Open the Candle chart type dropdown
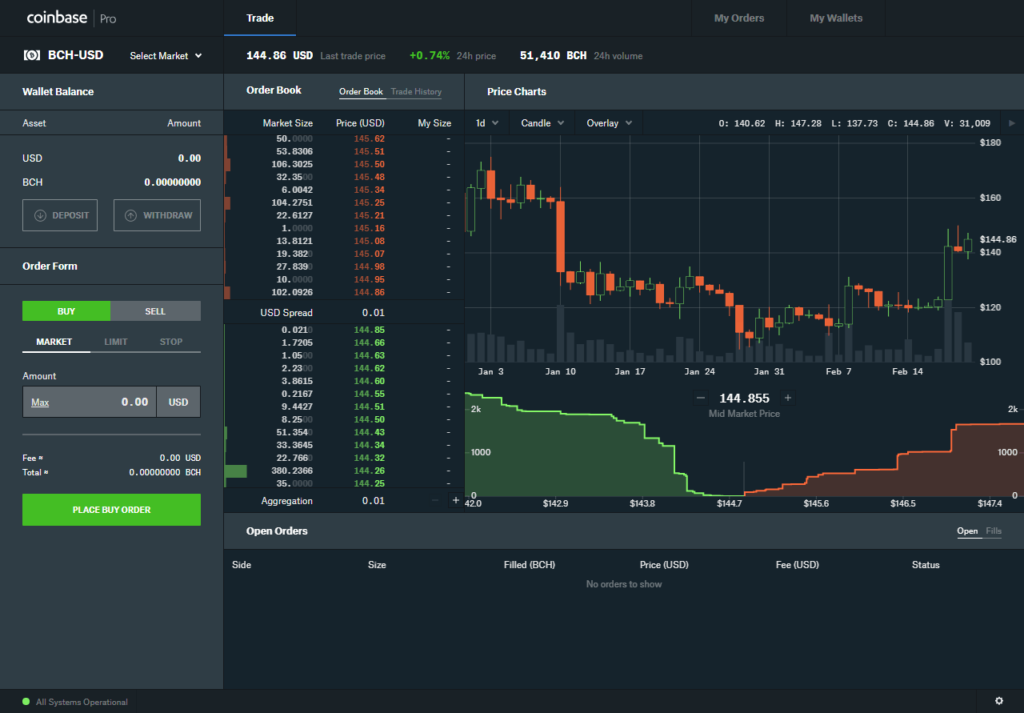 542,123
